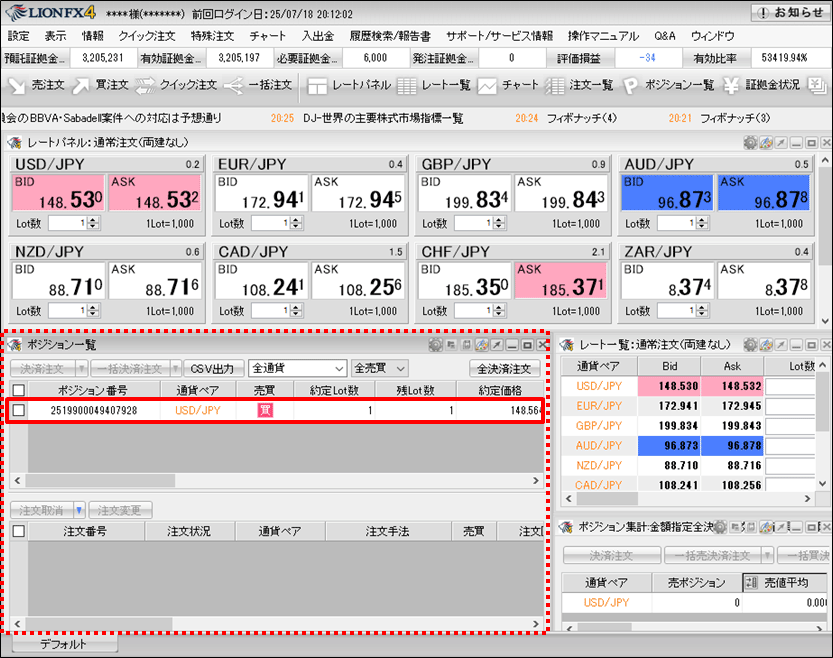The image size is (833, 658).
Task: Open クイック注文 quick order from toolbar
Action: pos(176,85)
